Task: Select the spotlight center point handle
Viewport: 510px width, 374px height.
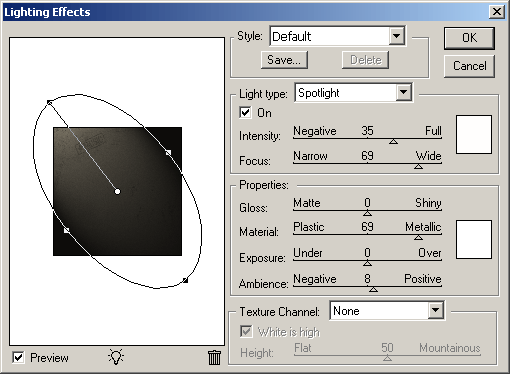Action: click(x=117, y=192)
